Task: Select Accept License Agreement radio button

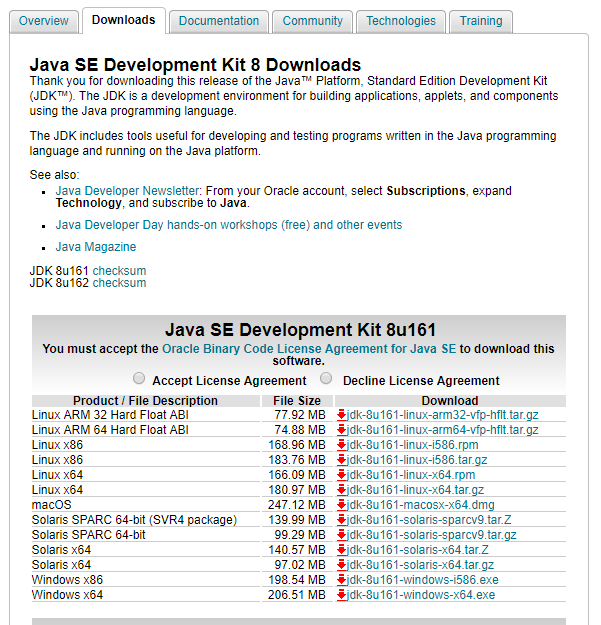Action: click(139, 378)
